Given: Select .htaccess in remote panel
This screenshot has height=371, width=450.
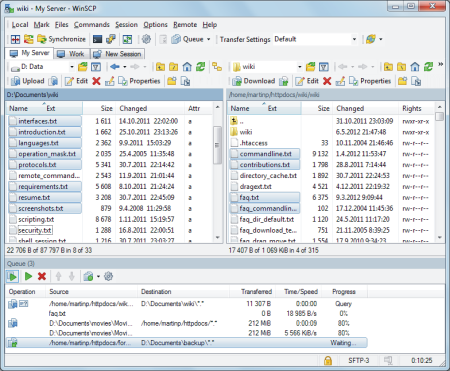Looking at the screenshot, I should (253, 143).
